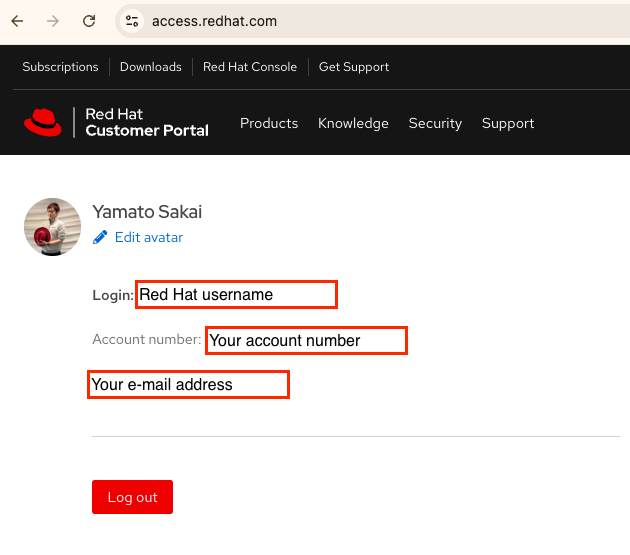Screen dimensions: 630x555
Task: Go to Downloads in top bar
Action: [x=150, y=67]
